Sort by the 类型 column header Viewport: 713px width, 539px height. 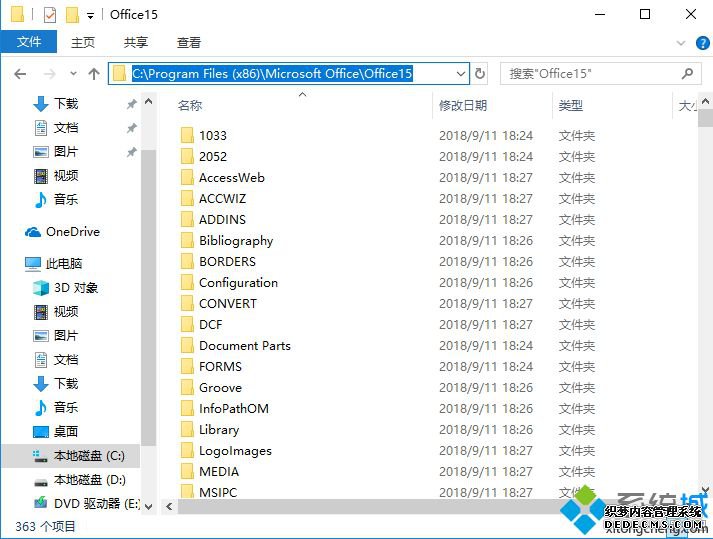point(571,106)
